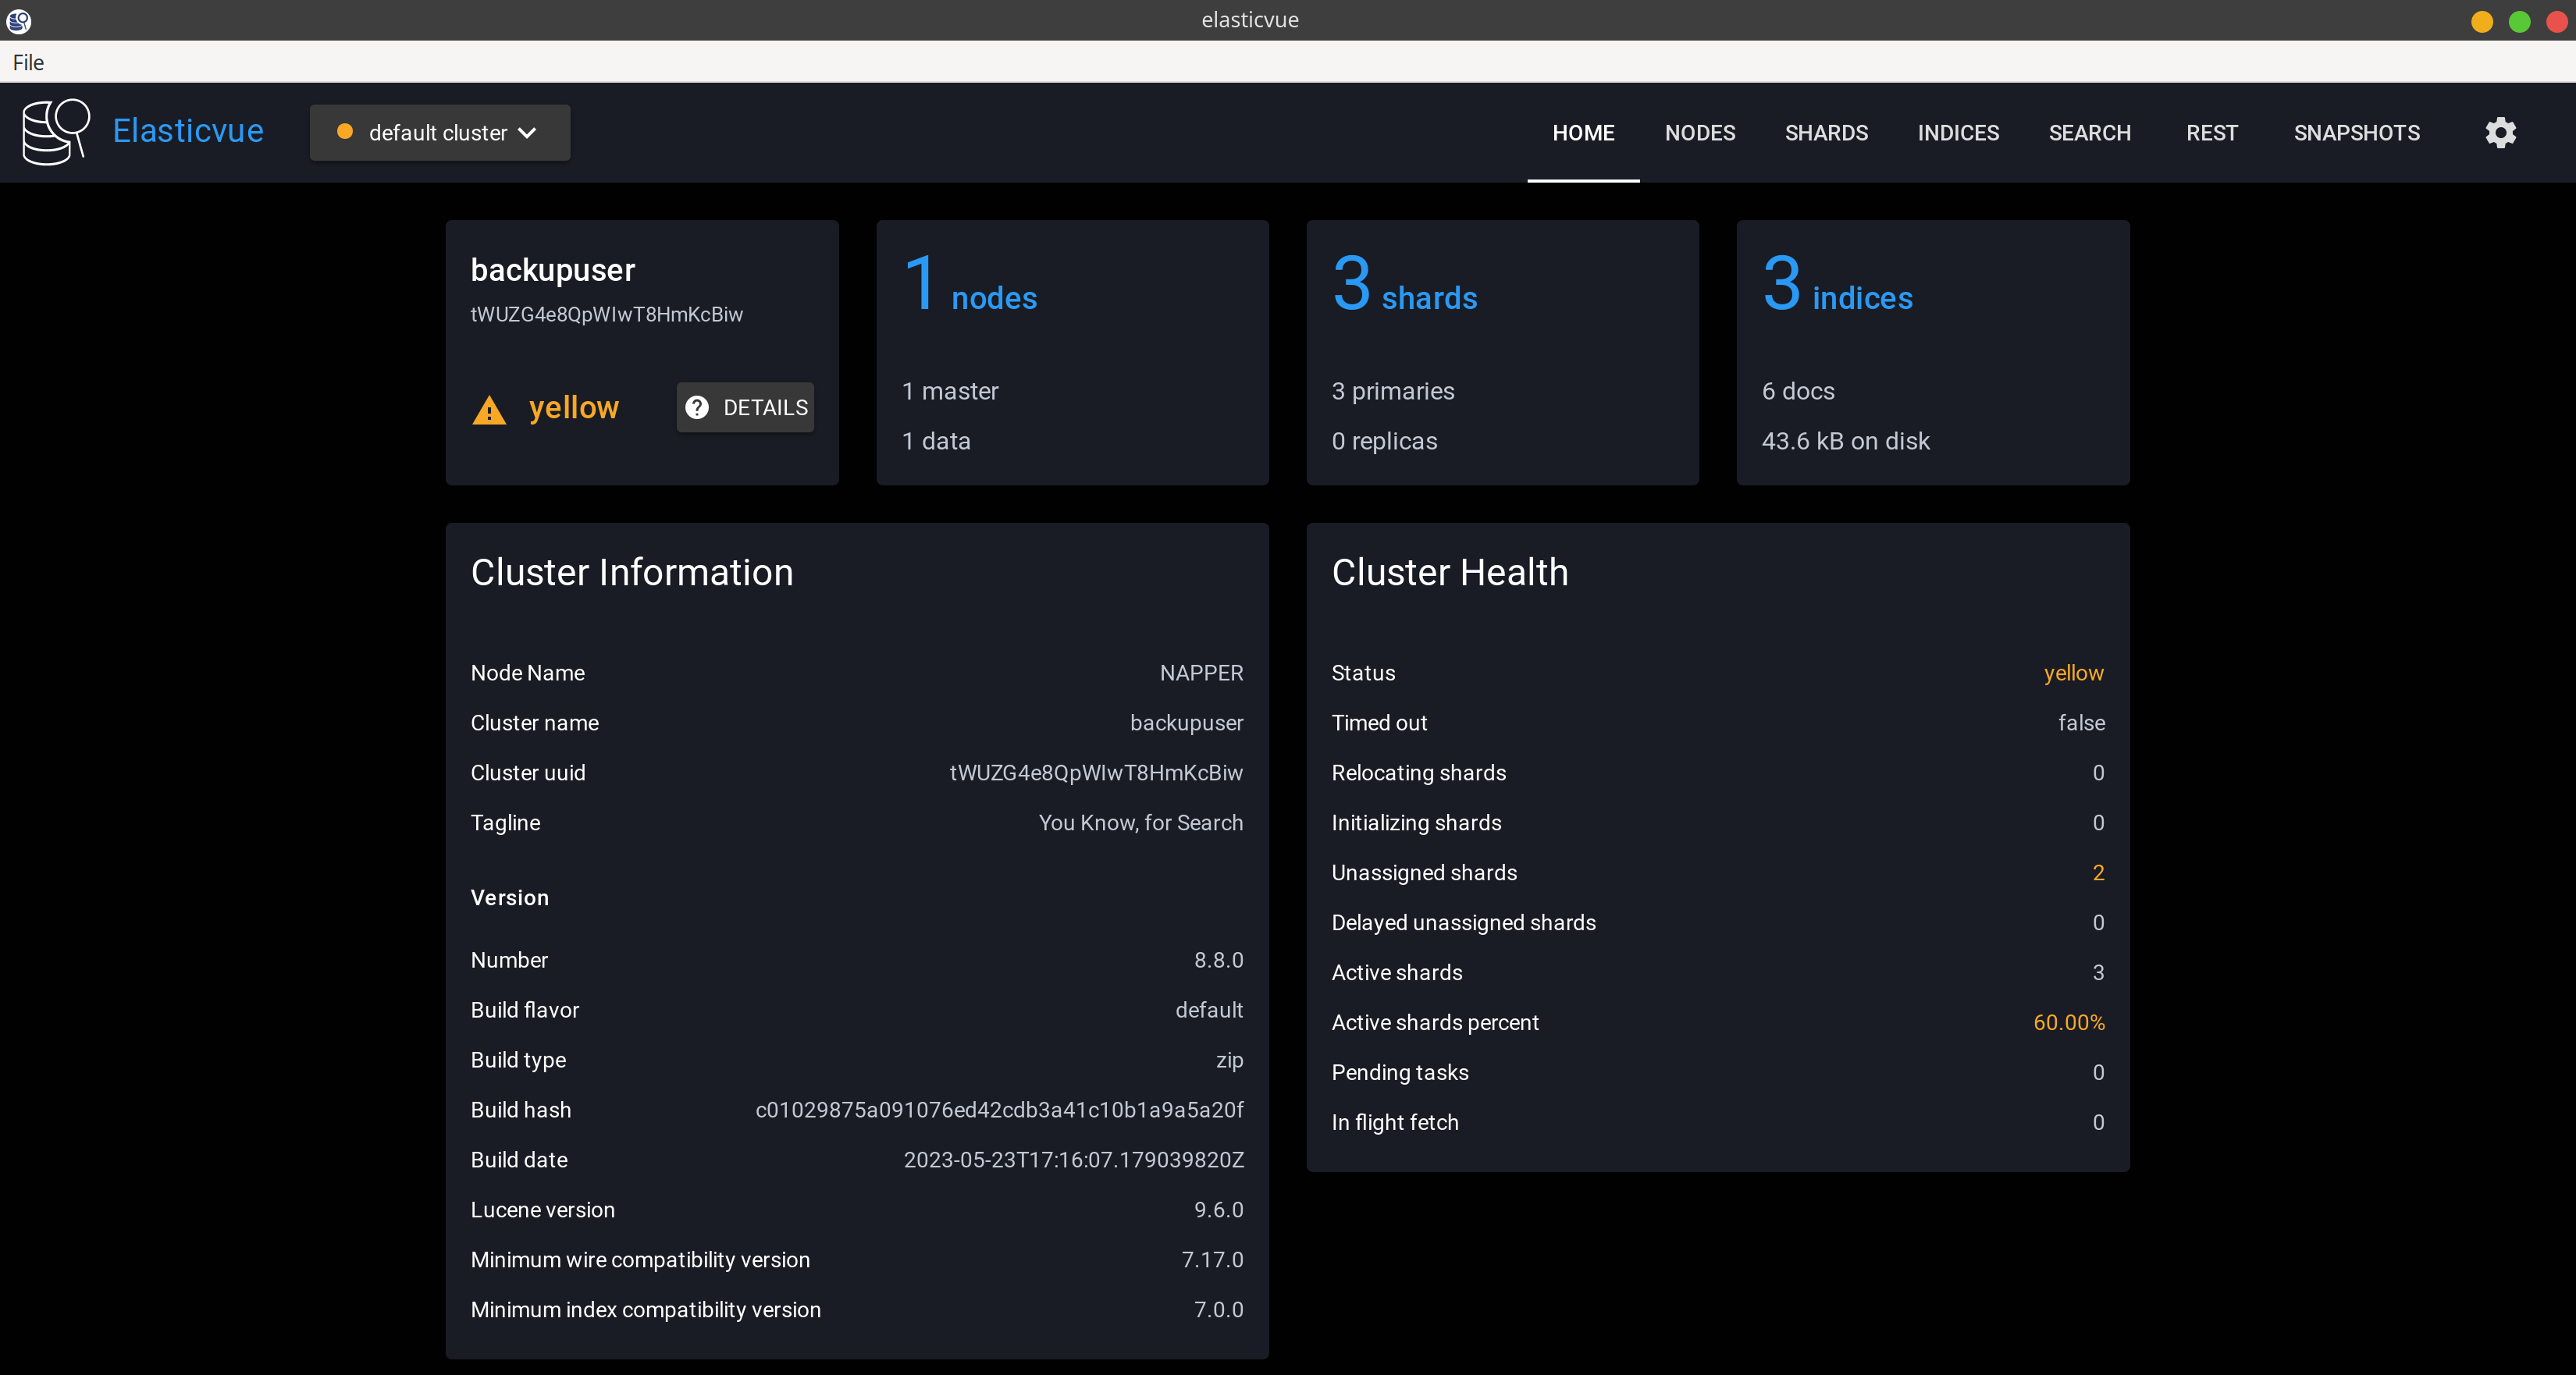This screenshot has height=1375, width=2576.
Task: Click the Status value yellow in Cluster Health
Action: [2073, 673]
